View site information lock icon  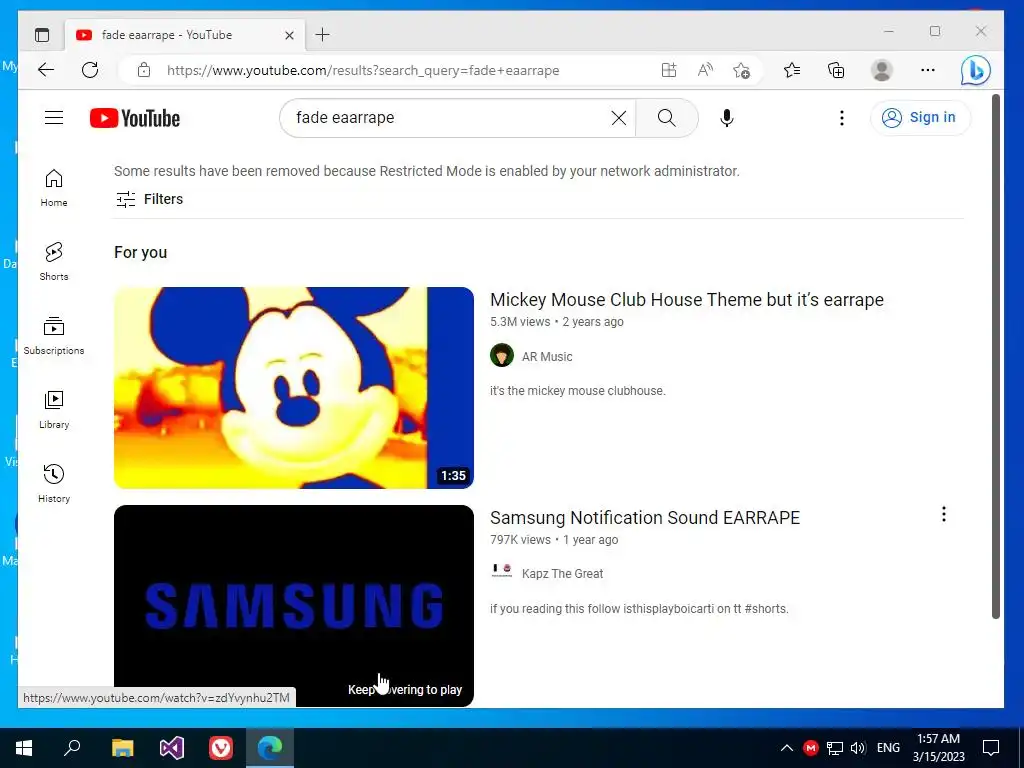[144, 70]
